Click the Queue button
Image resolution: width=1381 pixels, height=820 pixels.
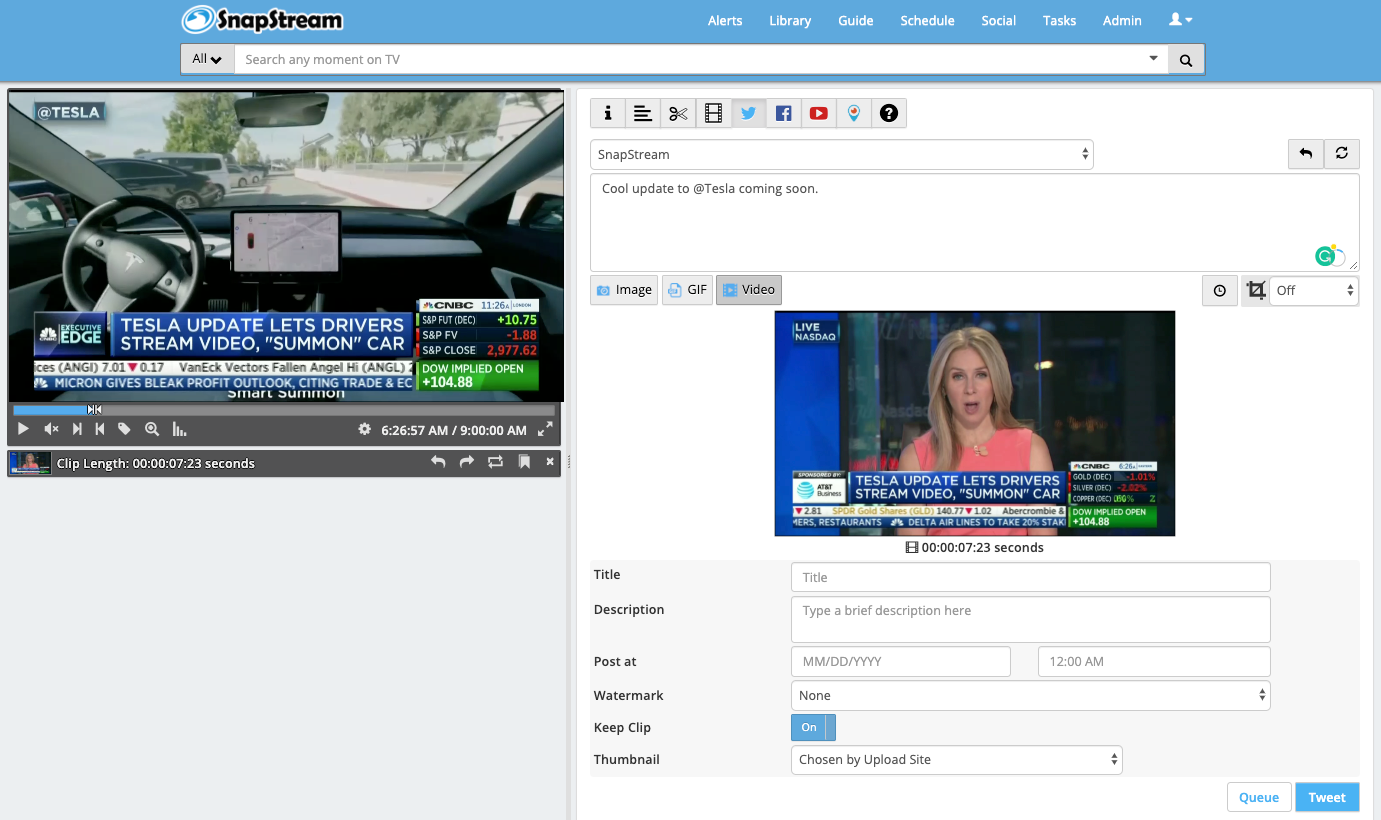[x=1258, y=797]
